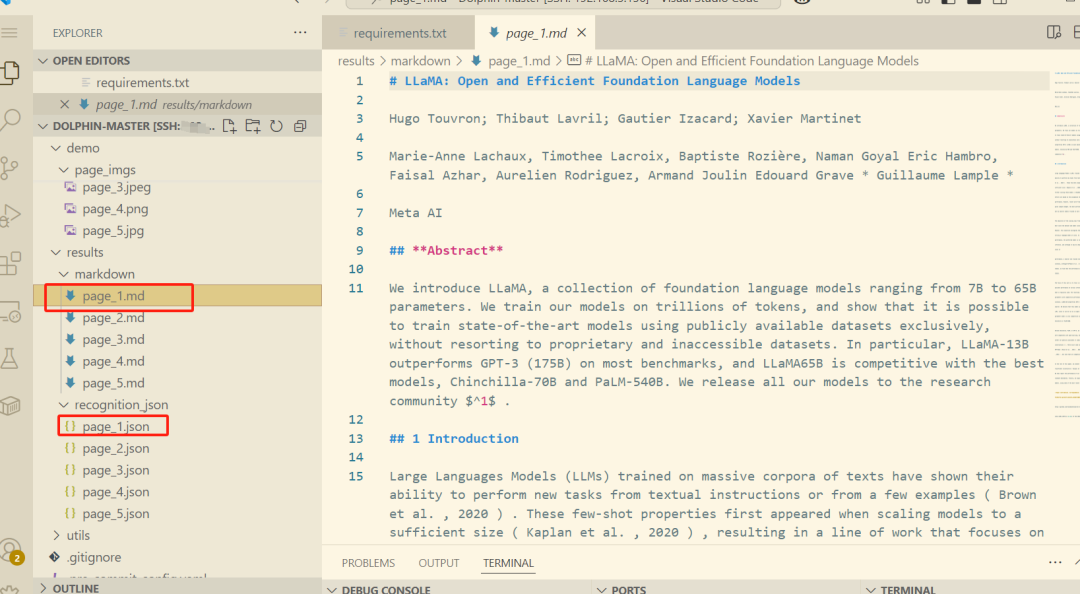Open Explorer more actions ellipsis
Screen dimensions: 1080x594
(x=300, y=32)
